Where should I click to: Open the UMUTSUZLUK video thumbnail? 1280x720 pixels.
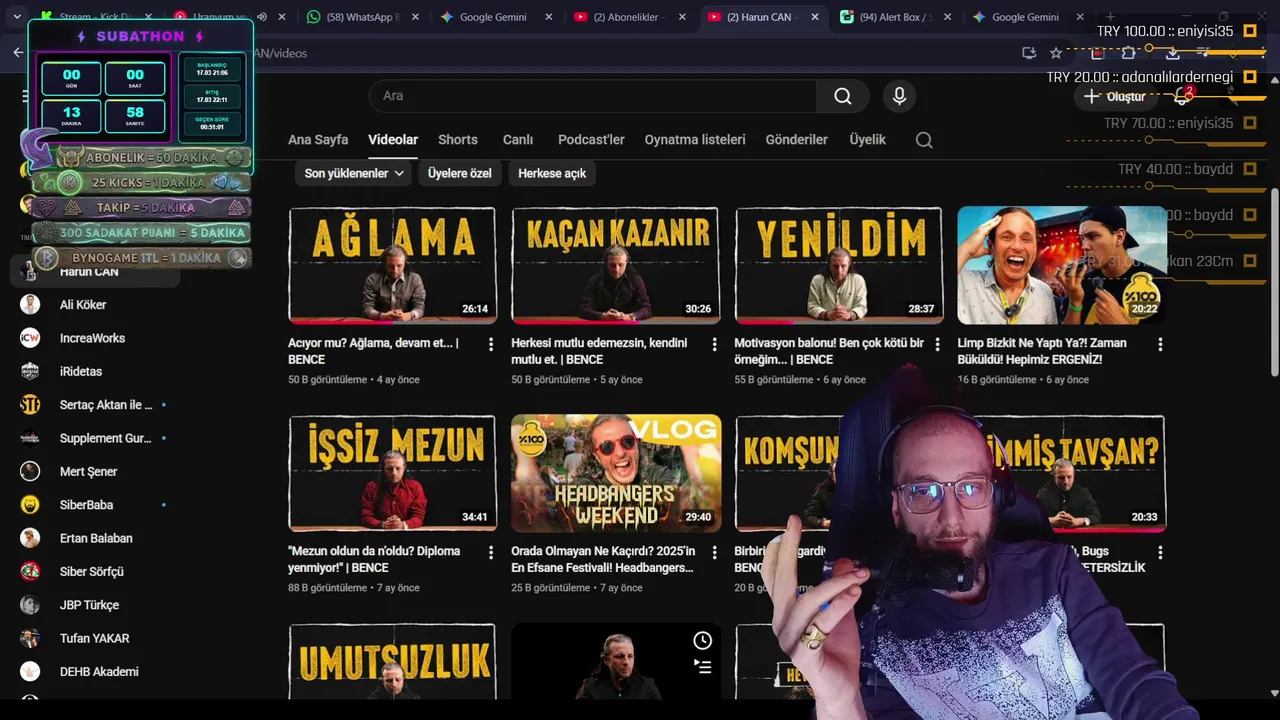coord(392,661)
